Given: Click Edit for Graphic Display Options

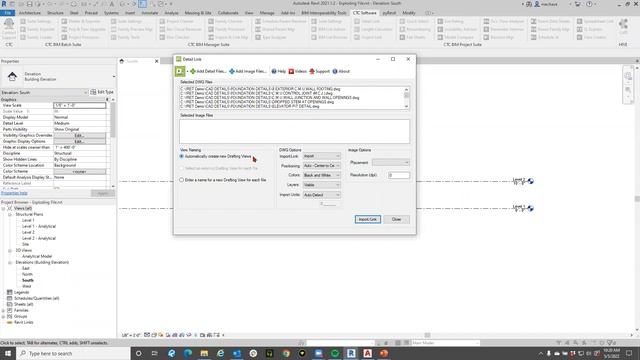Looking at the screenshot, I should (x=79, y=141).
